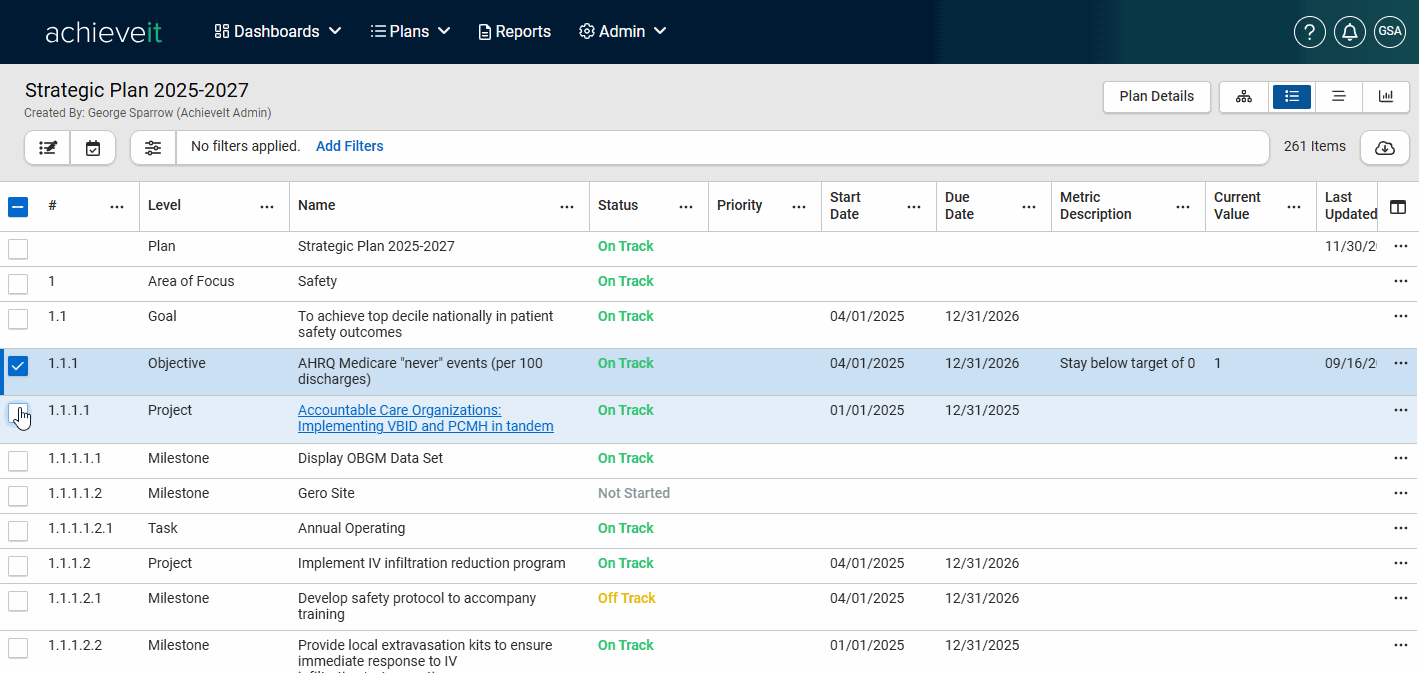Open row actions for Gero Site
1419x673 pixels.
click(1401, 493)
